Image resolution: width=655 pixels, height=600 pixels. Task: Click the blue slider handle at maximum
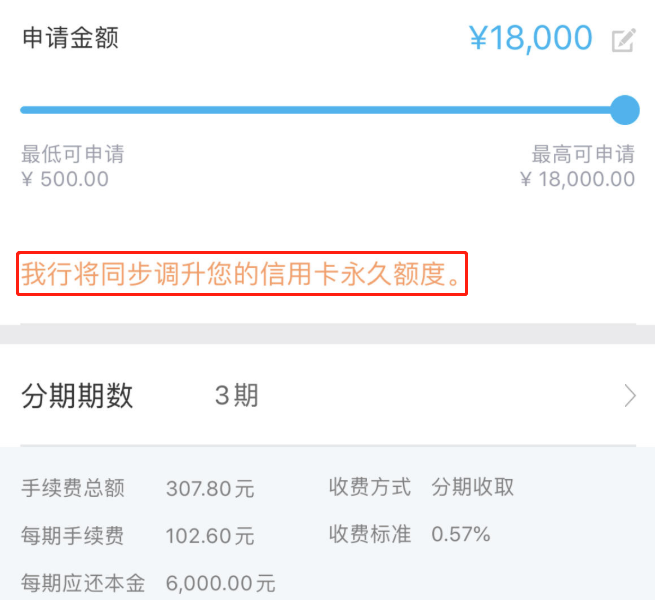(x=625, y=110)
